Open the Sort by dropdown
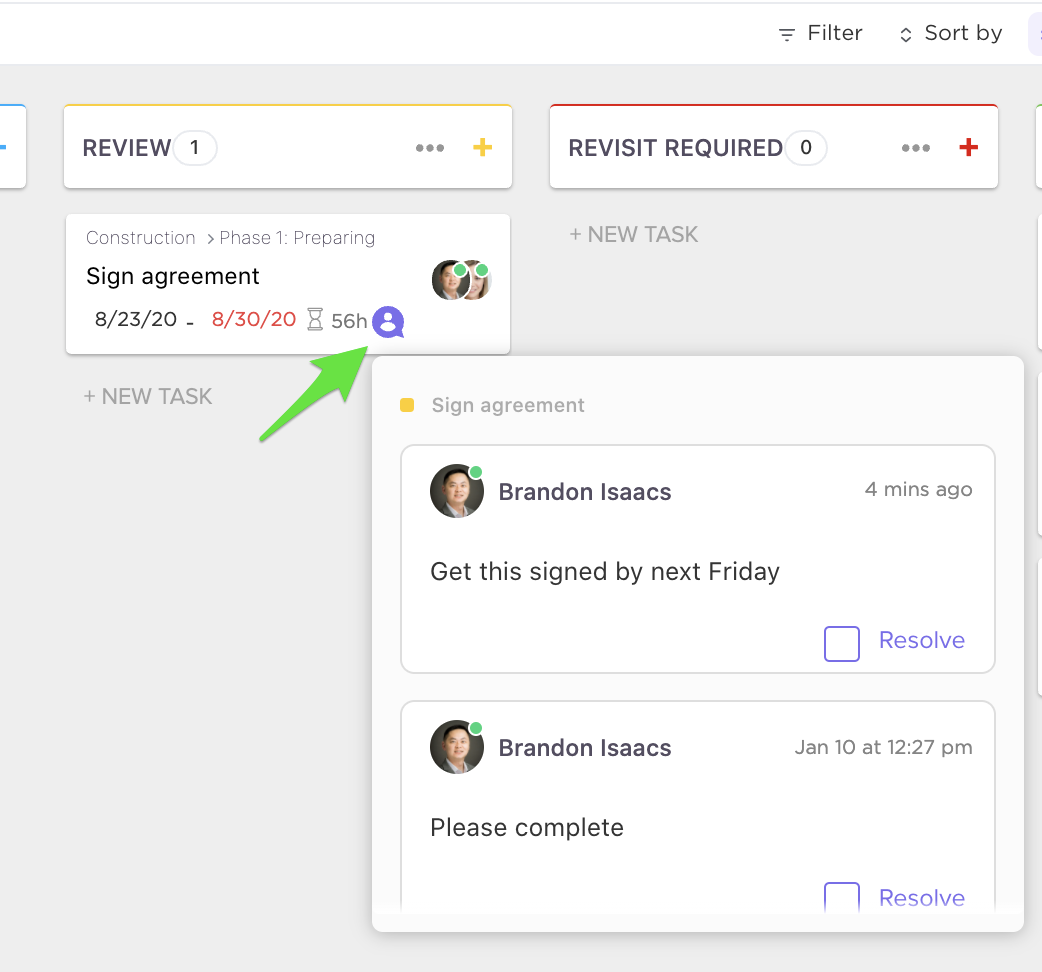Viewport: 1042px width, 972px height. (950, 34)
